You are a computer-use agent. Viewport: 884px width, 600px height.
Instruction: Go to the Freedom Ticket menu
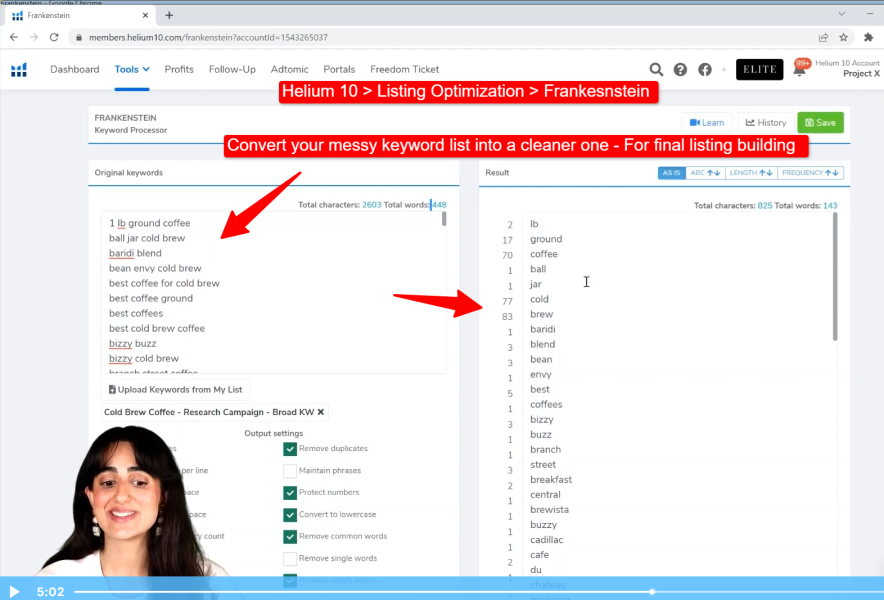point(404,70)
